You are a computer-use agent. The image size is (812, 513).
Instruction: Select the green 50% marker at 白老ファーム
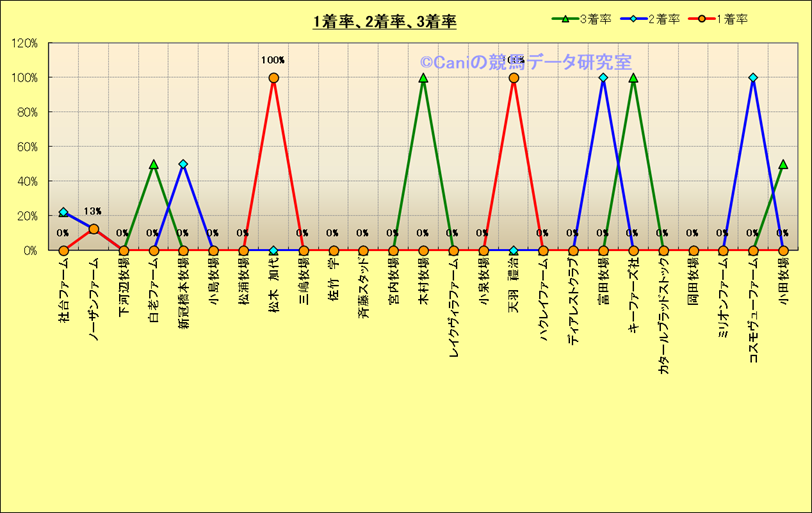coord(153,164)
